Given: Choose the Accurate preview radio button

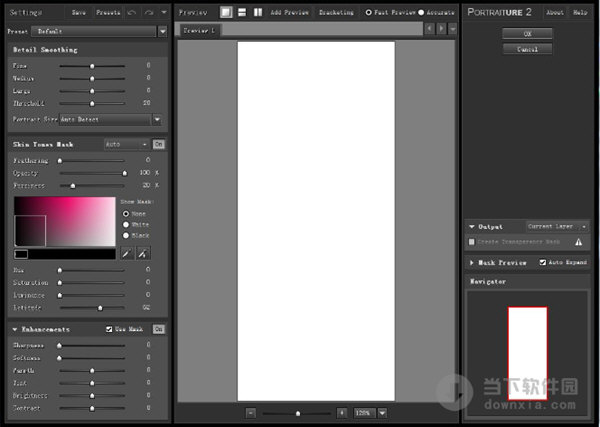Looking at the screenshot, I should pos(421,12).
